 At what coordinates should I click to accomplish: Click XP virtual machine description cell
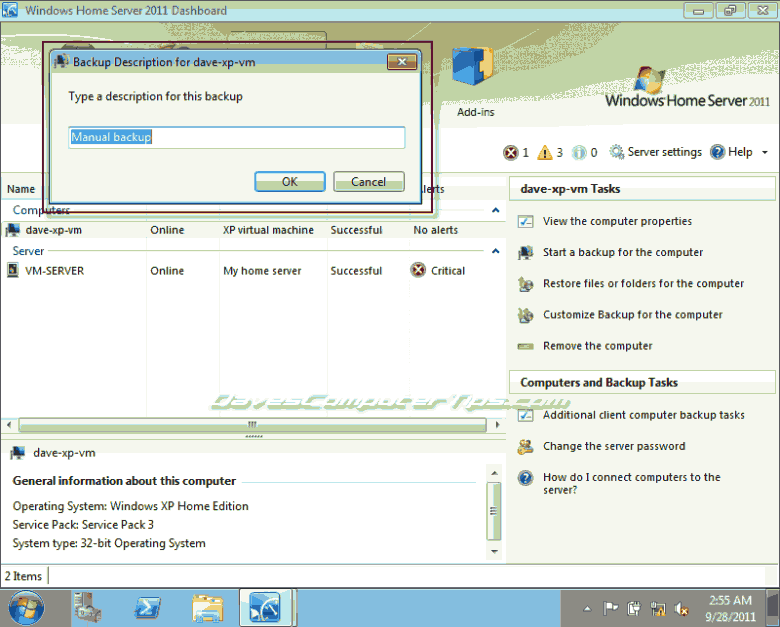point(268,230)
